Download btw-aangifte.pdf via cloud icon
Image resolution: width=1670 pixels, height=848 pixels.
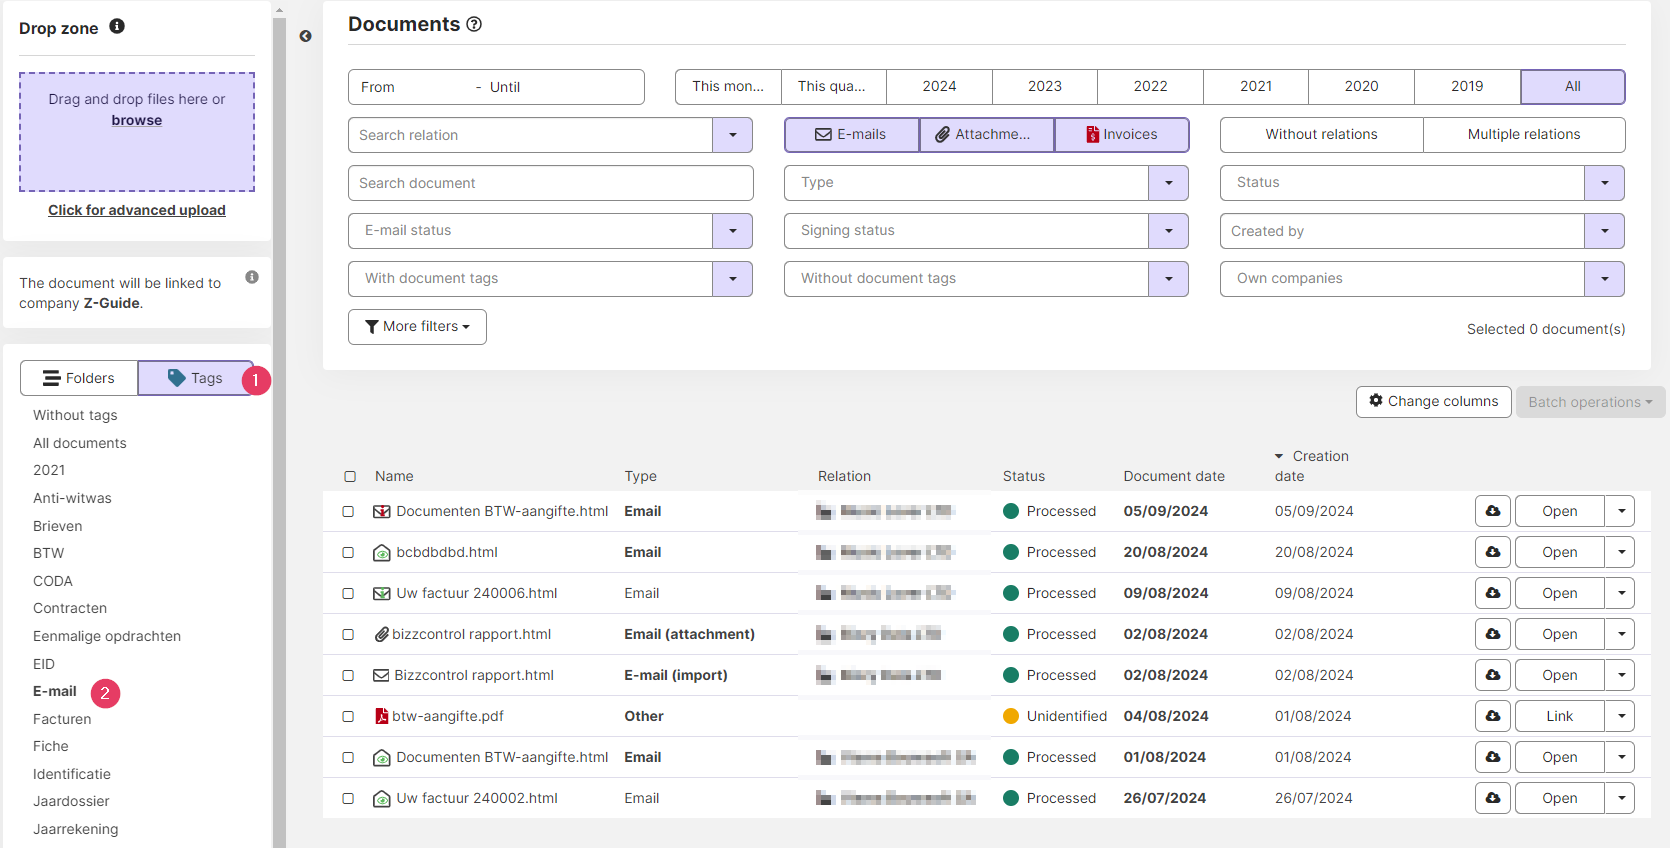[x=1492, y=716]
